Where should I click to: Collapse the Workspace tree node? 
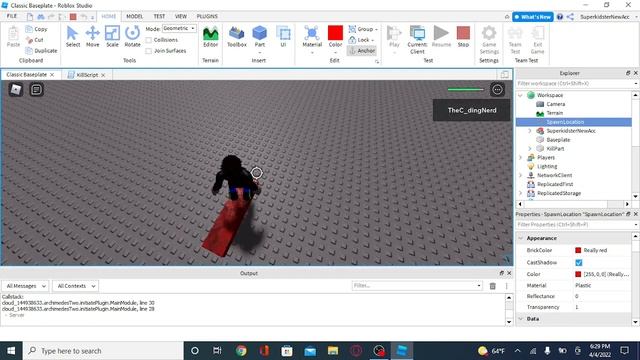pos(520,95)
